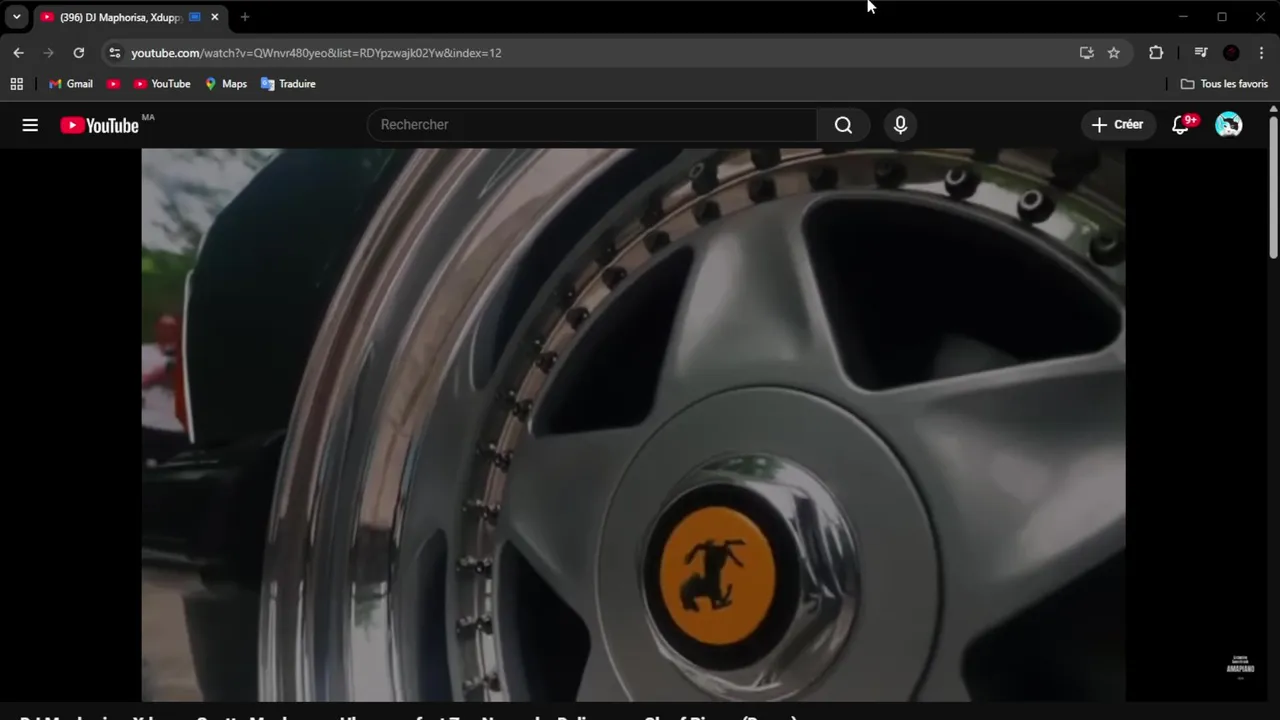Open the Créer button
This screenshot has height=720, width=1280.
click(x=1117, y=125)
